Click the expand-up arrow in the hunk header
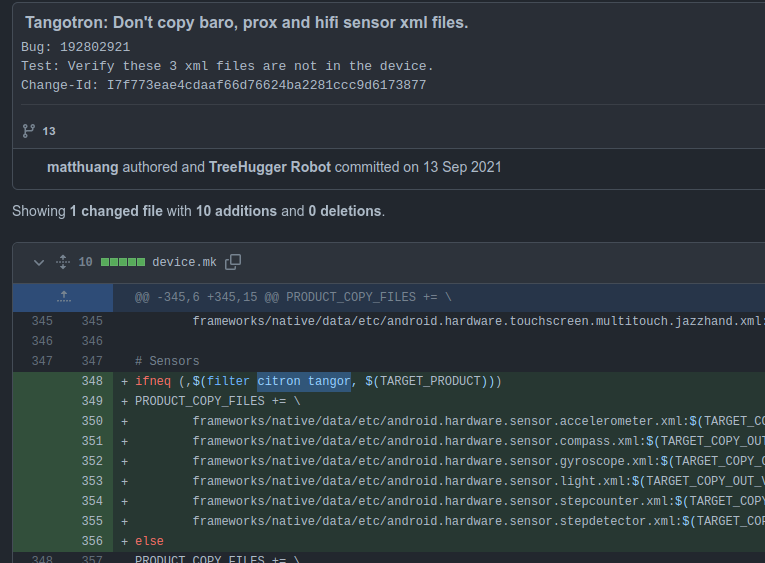The width and height of the screenshot is (765, 563). tap(63, 297)
